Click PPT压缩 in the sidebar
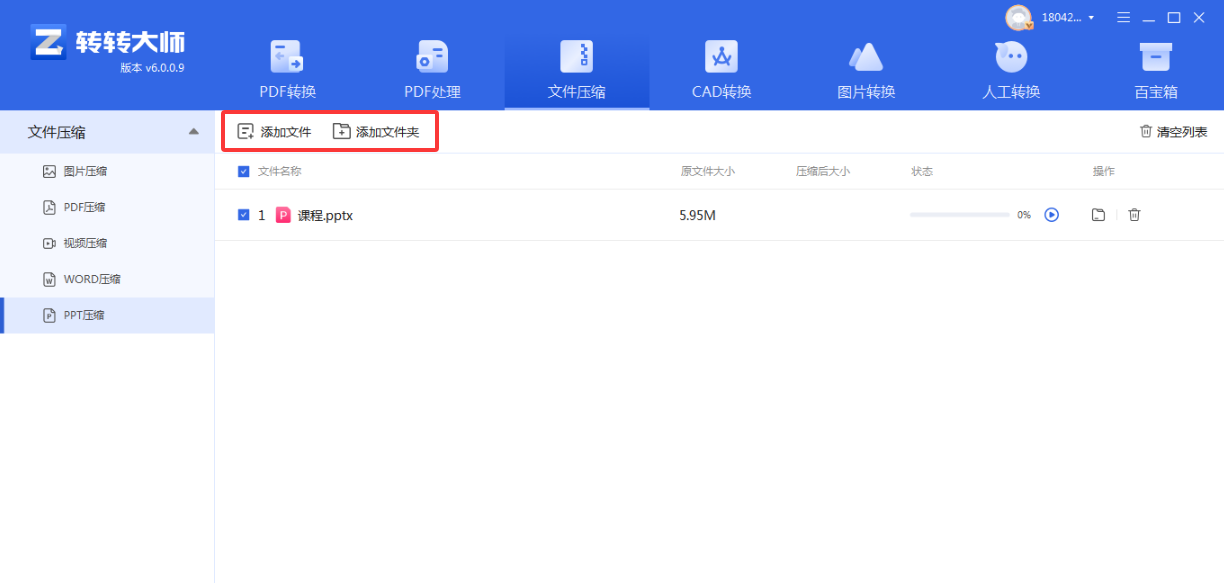 pos(107,315)
